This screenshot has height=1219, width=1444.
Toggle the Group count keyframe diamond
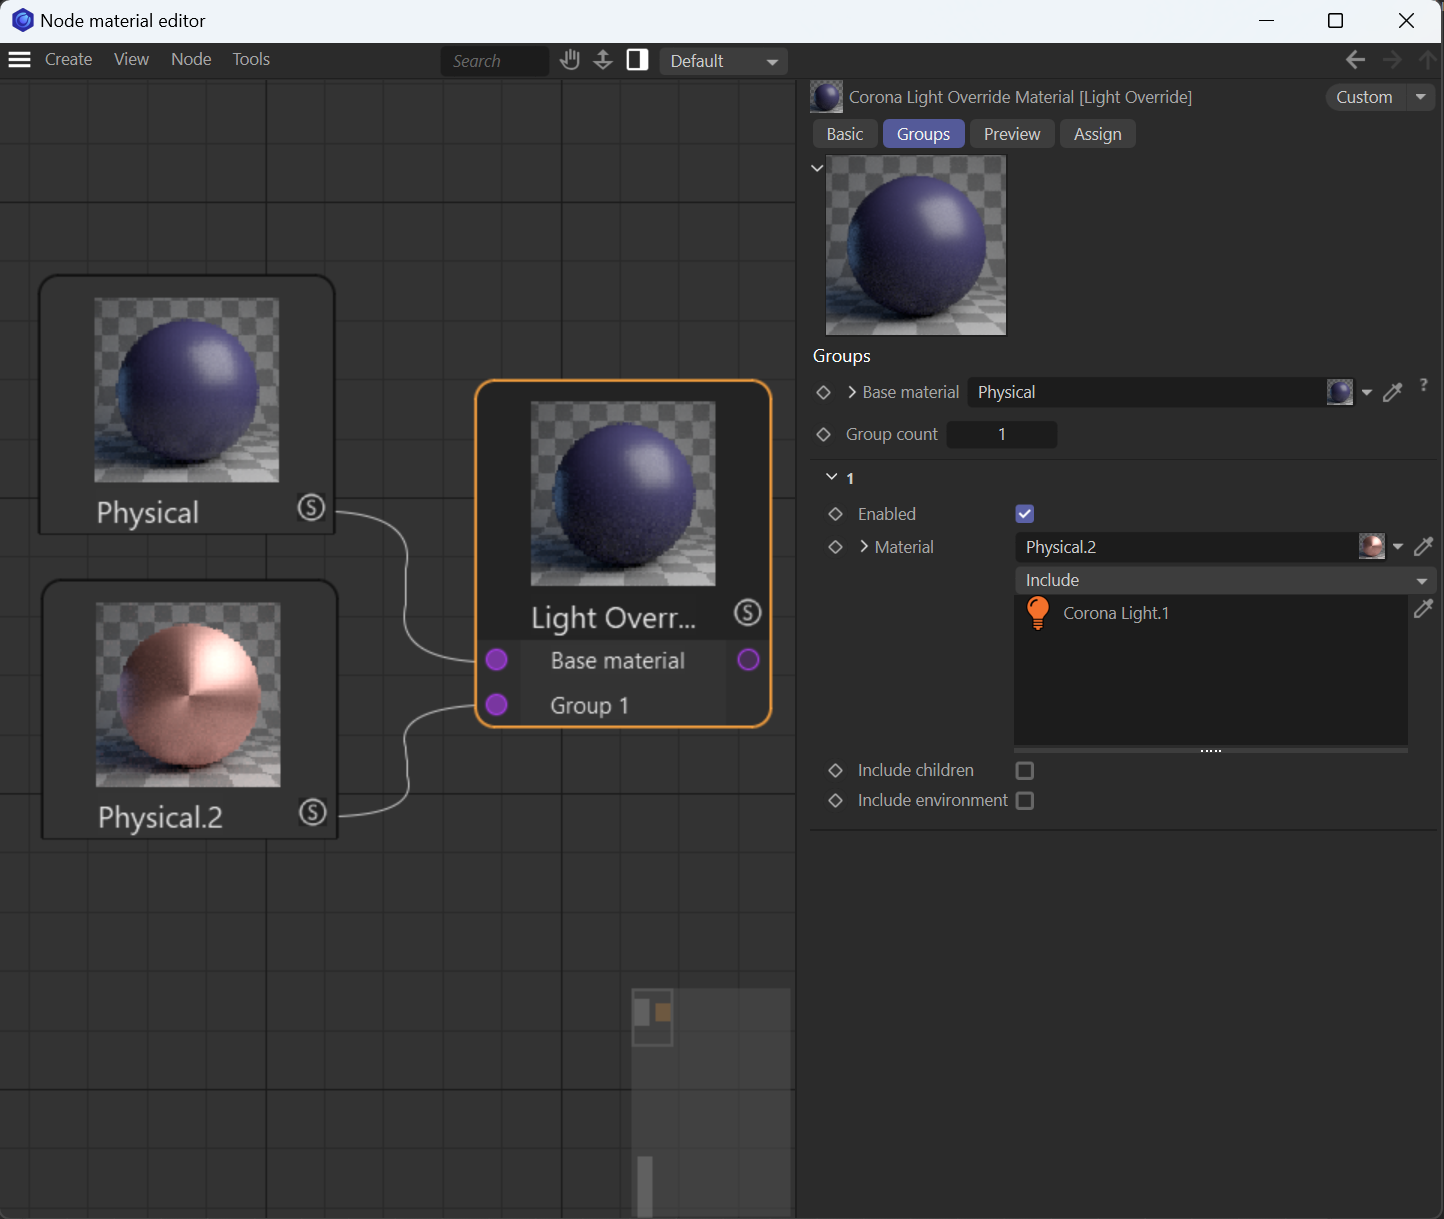click(x=824, y=434)
